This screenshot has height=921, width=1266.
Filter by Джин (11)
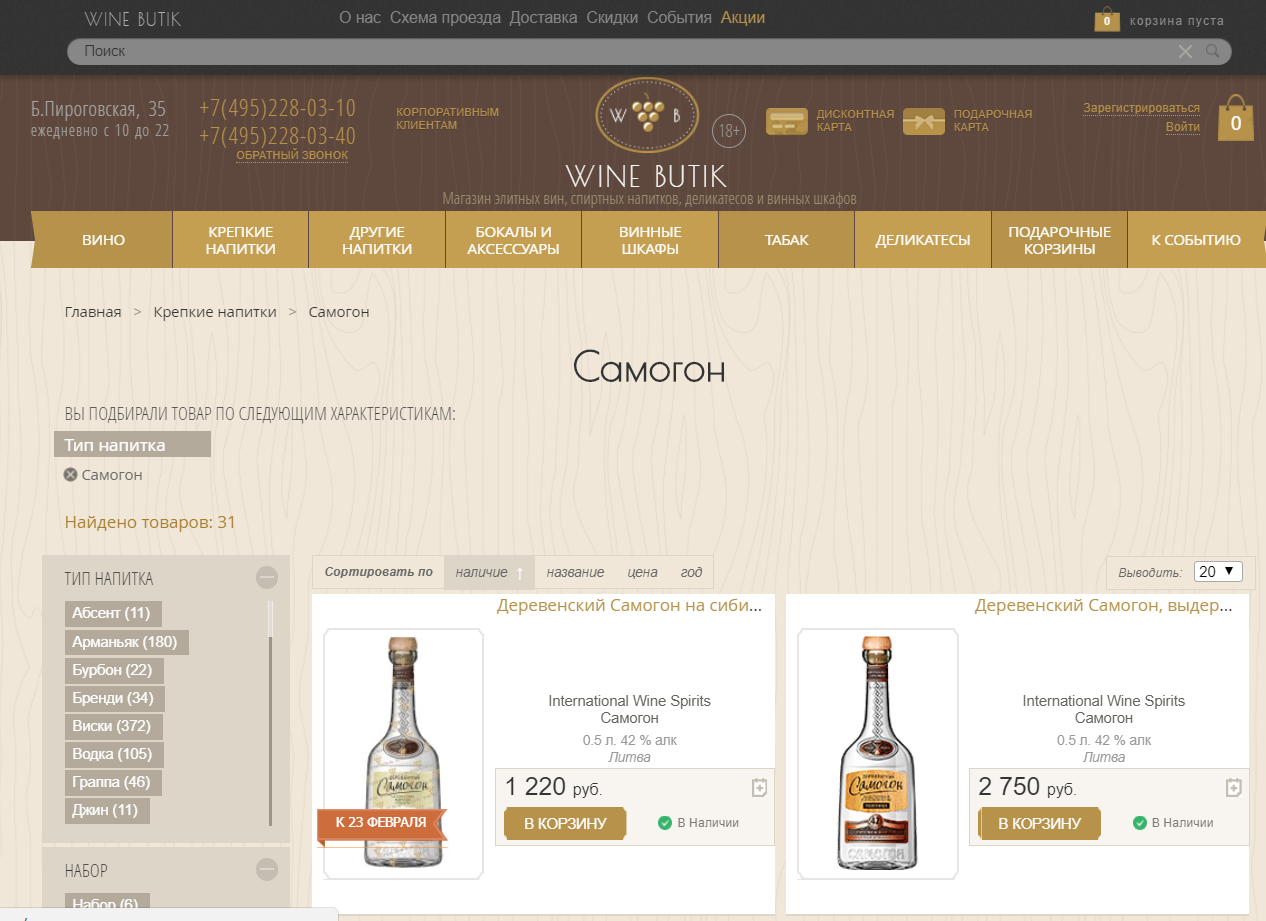(105, 810)
